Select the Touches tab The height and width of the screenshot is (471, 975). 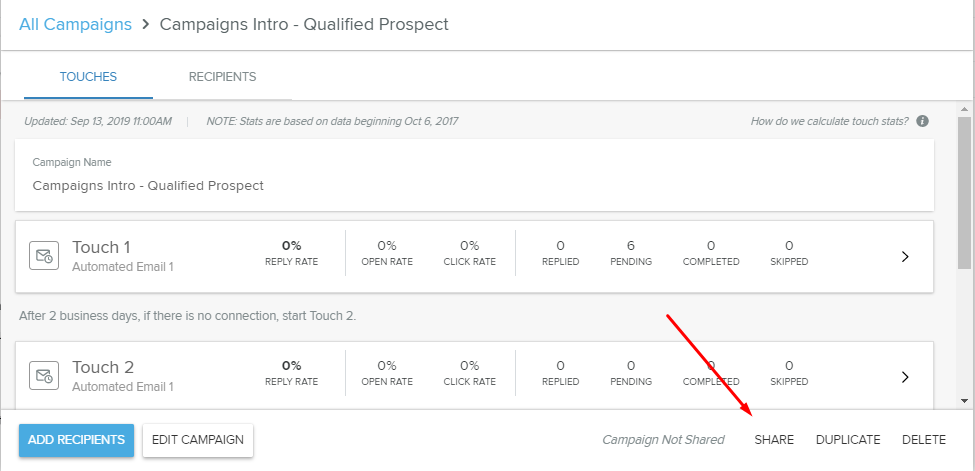tap(88, 77)
